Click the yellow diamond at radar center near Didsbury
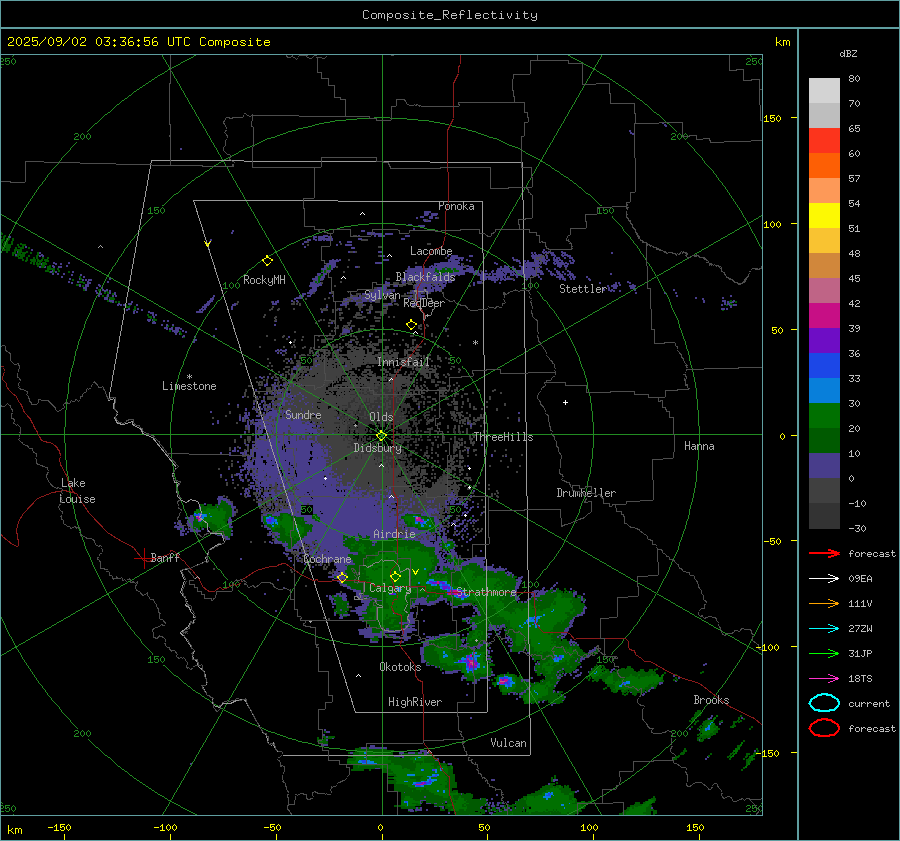The image size is (900, 841). [382, 436]
